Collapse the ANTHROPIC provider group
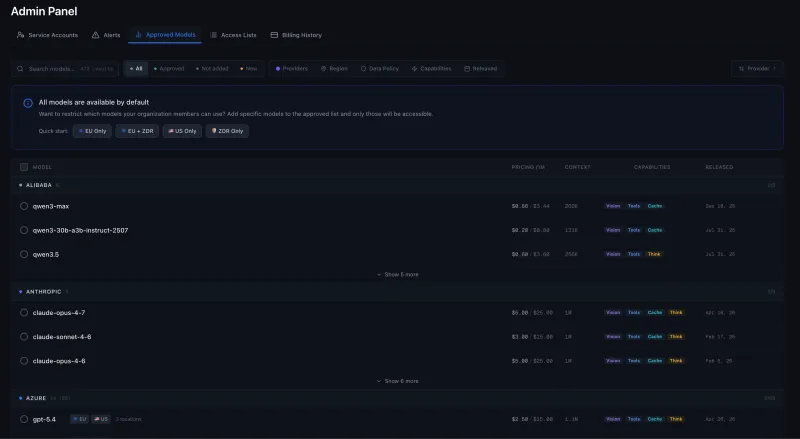 tap(397, 292)
